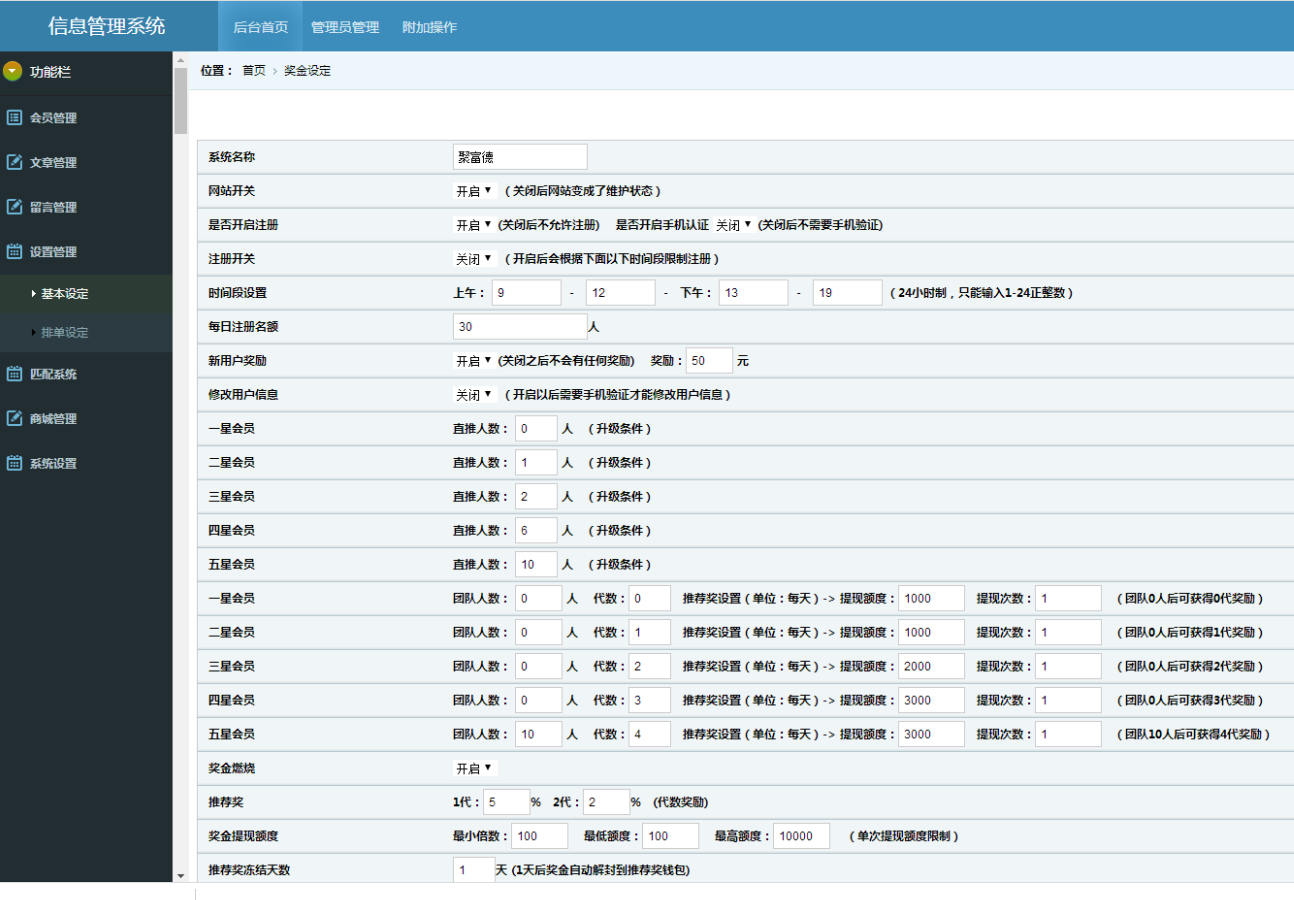Click the 系统名称 text field
This screenshot has height=900, width=1294.
tap(520, 157)
